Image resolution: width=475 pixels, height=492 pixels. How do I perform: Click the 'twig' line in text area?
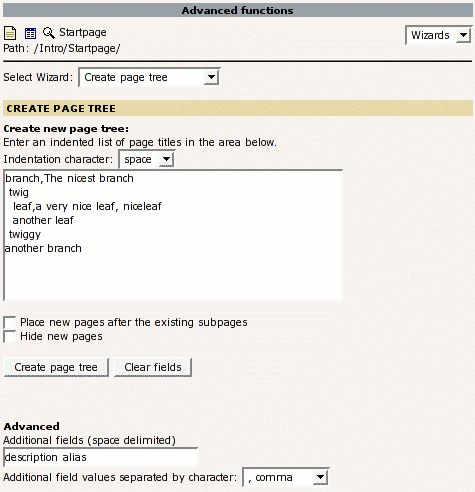[x=19, y=192]
